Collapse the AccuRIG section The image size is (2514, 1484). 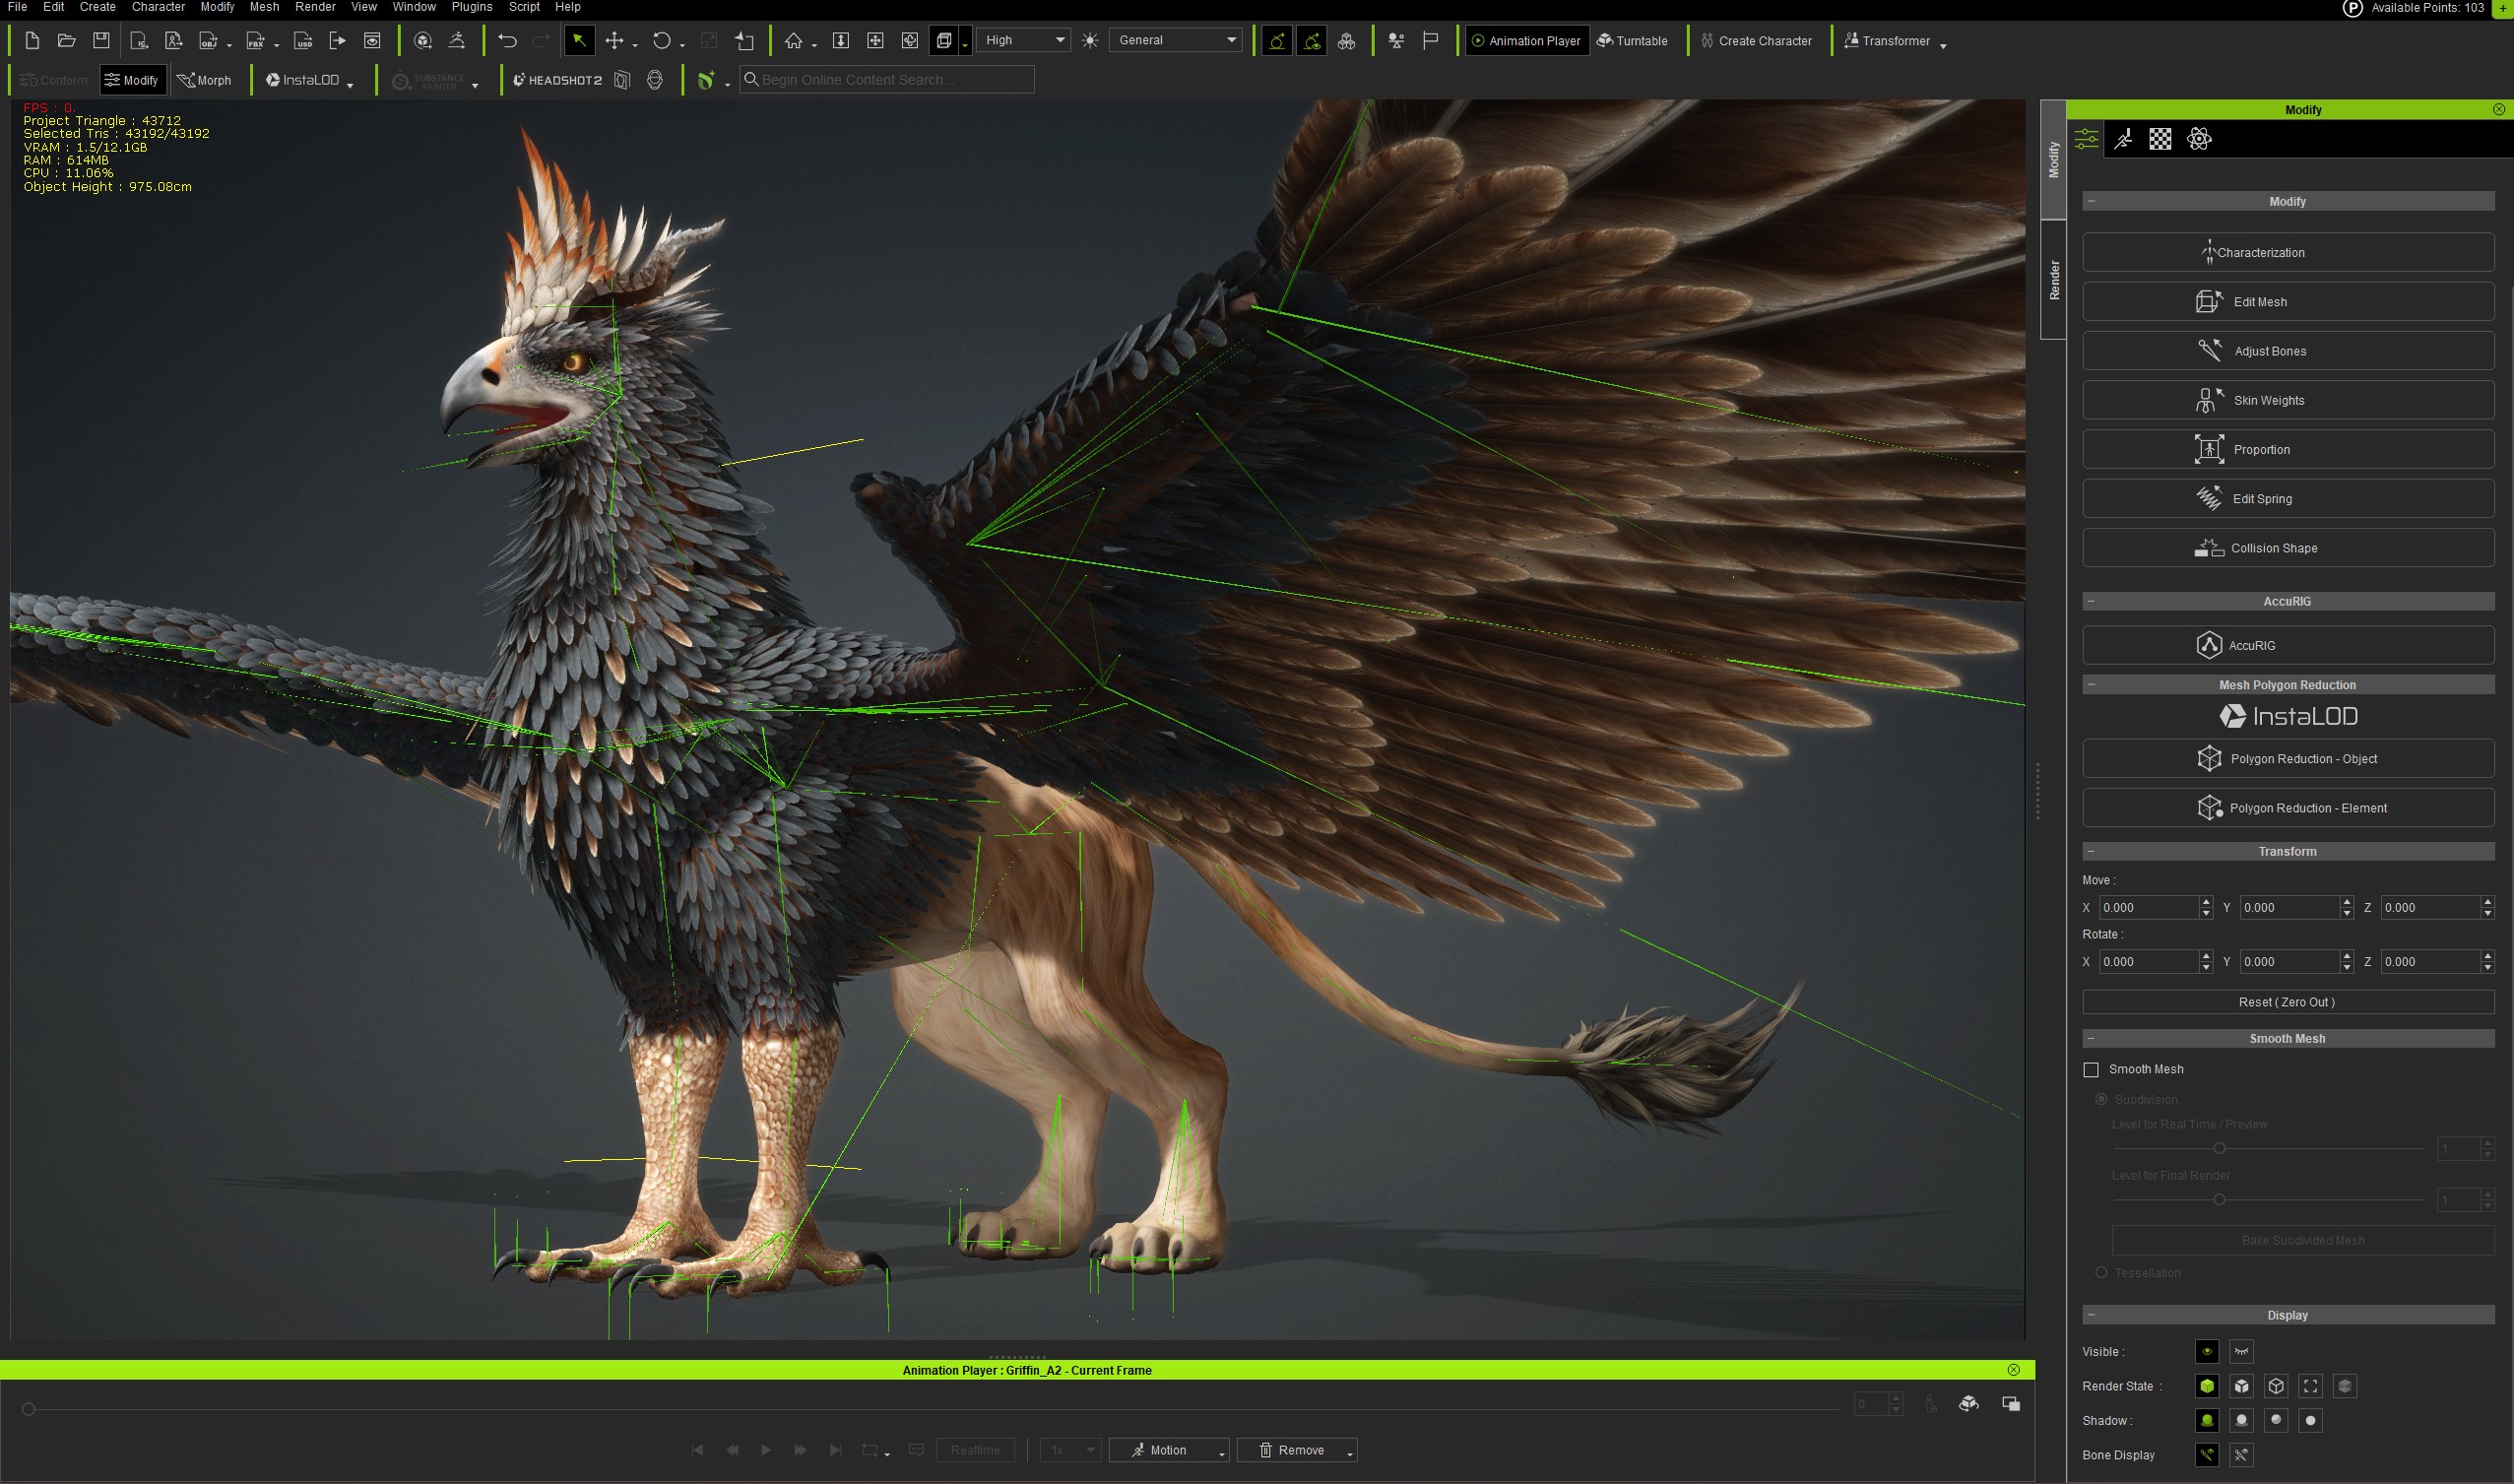2091,601
